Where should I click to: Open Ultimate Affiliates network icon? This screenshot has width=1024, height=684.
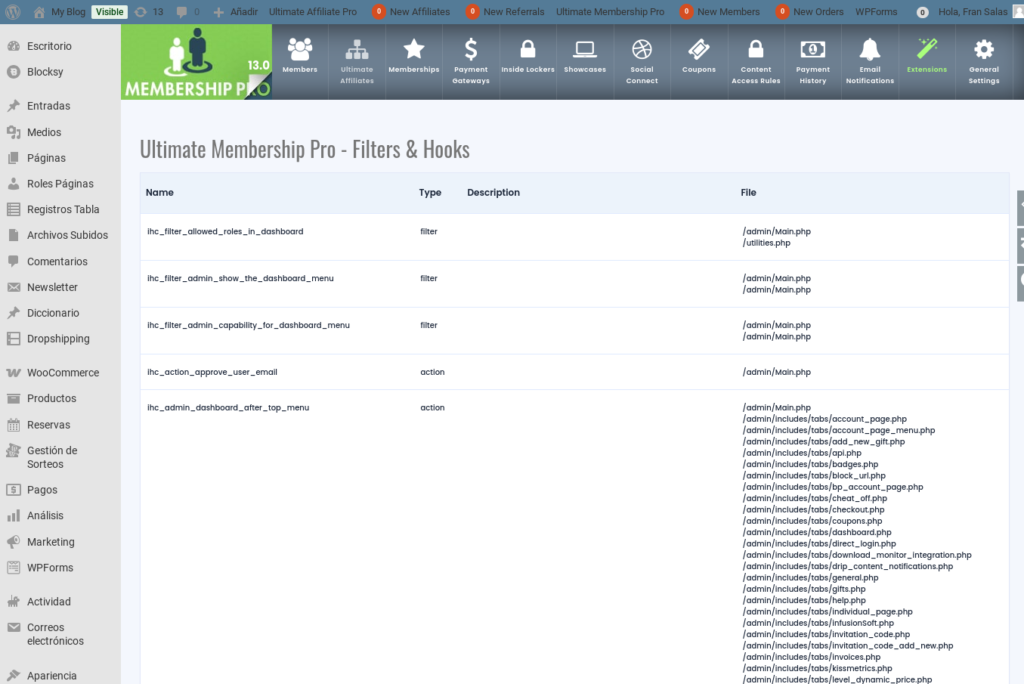click(357, 50)
